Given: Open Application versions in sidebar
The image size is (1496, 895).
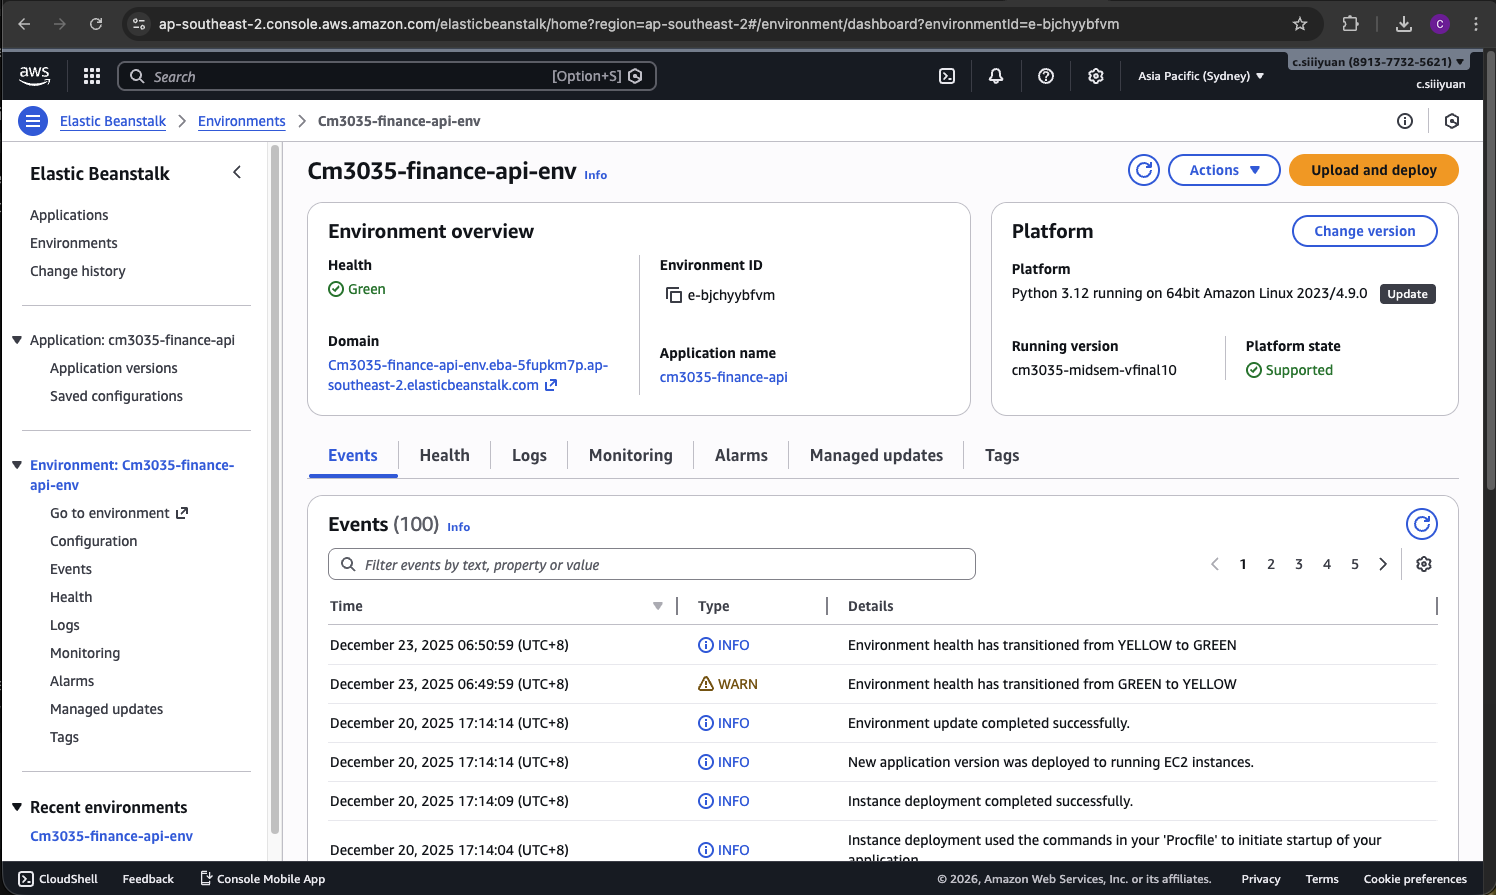Looking at the screenshot, I should pyautogui.click(x=114, y=368).
